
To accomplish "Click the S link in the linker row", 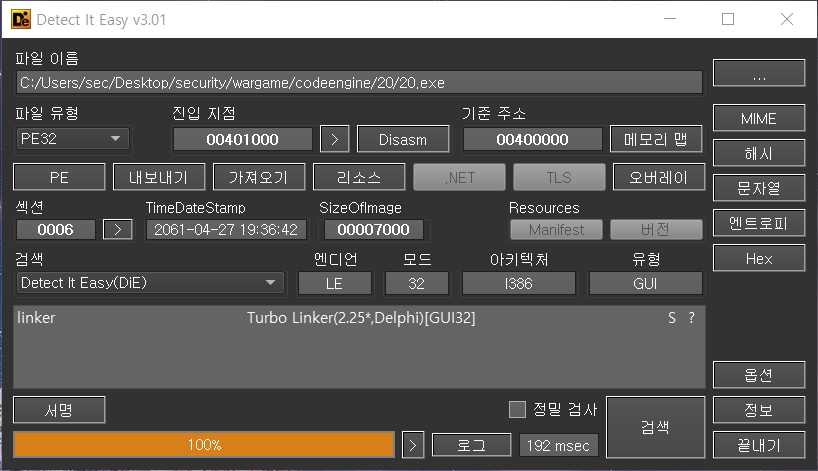I will [672, 318].
